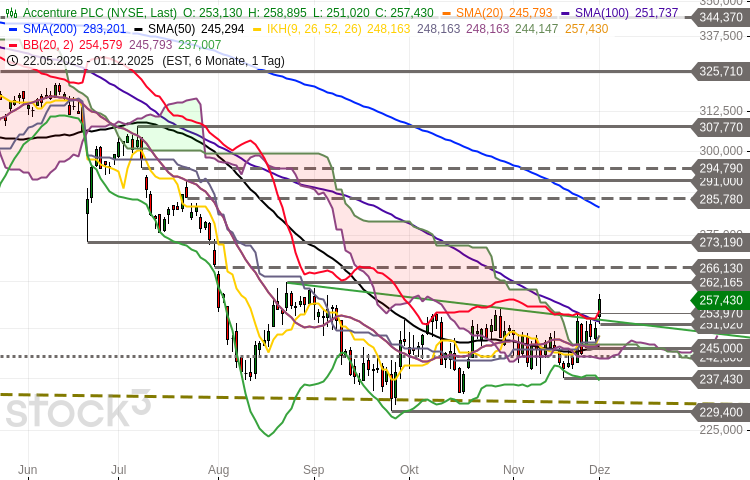This screenshot has width=750, height=480.
Task: Click the Okt month label on time axis
Action: pyautogui.click(x=408, y=469)
